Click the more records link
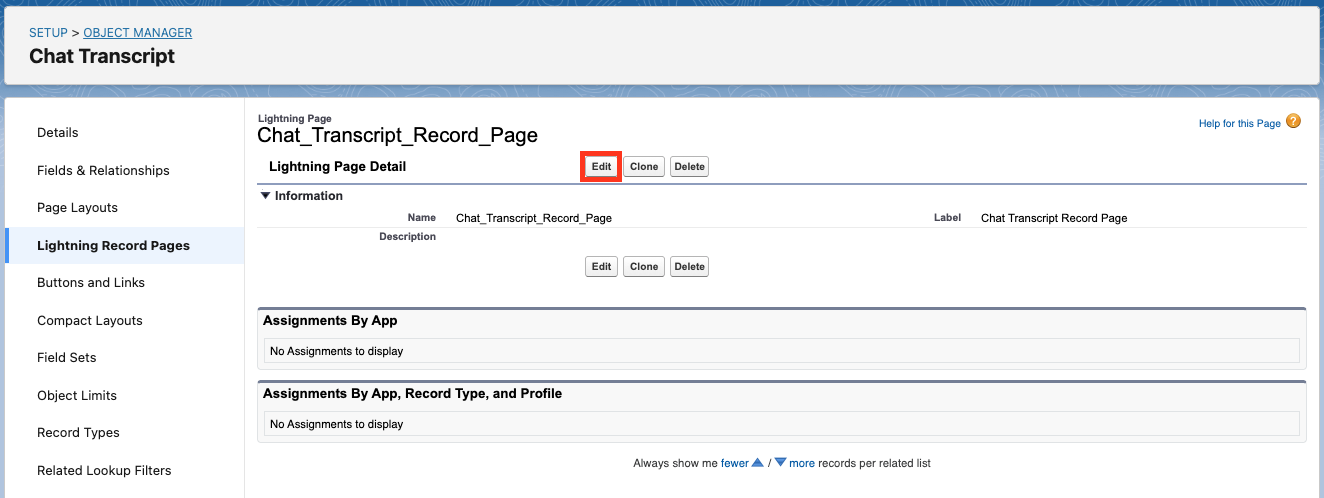 click(x=802, y=464)
